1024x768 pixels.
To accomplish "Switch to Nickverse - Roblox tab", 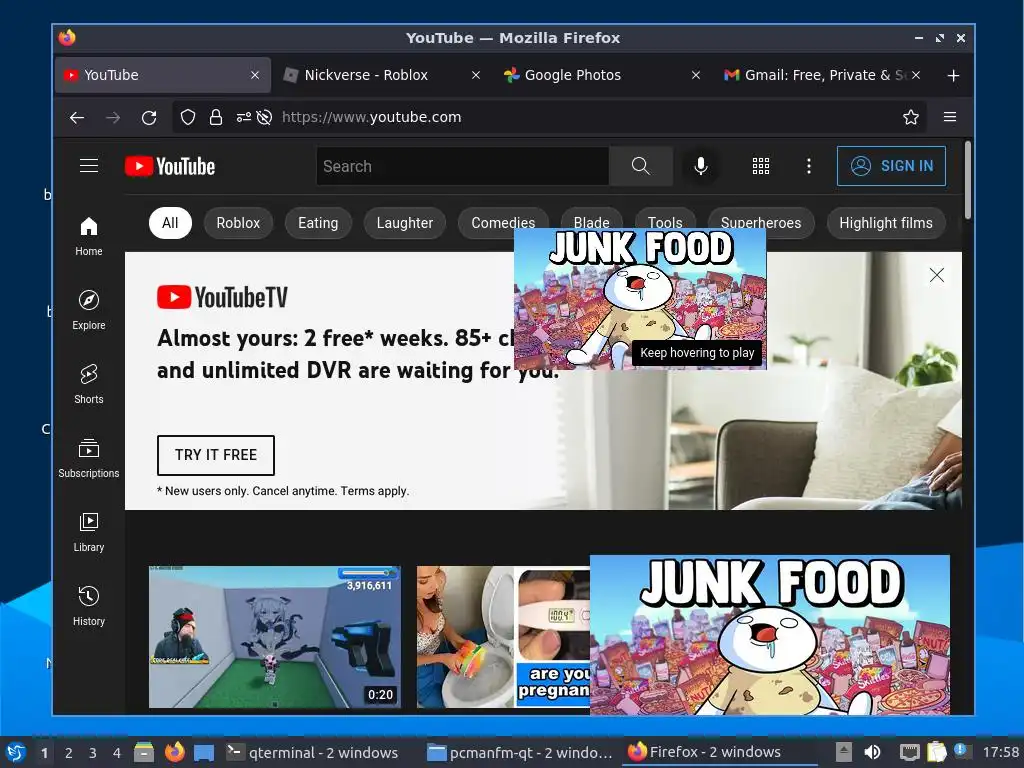I will coord(383,75).
